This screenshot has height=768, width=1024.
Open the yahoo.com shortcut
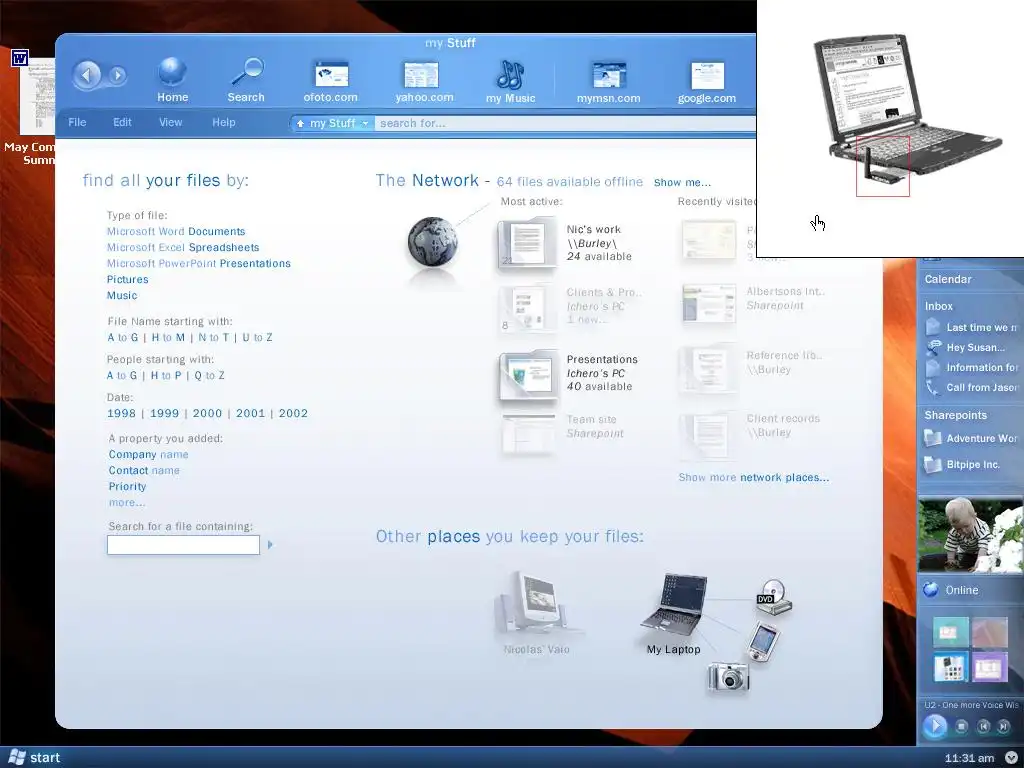[424, 82]
